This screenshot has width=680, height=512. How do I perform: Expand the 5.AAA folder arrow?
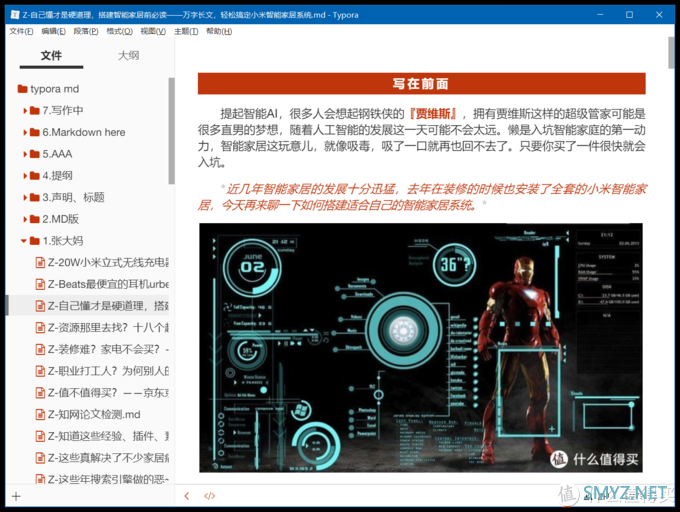point(25,154)
